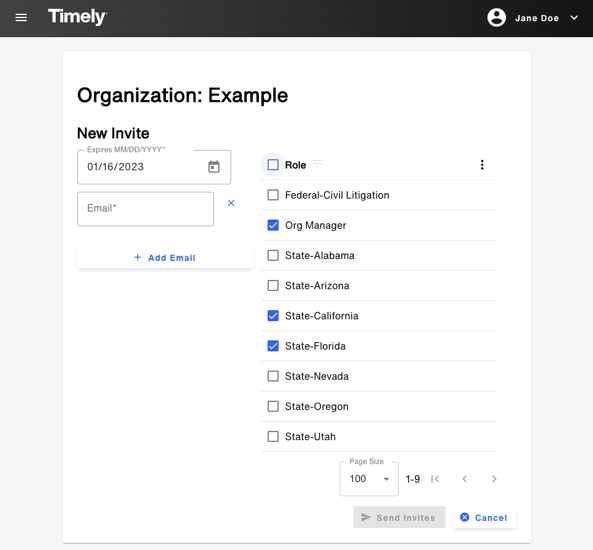
Task: Go to previous page of roles
Action: (x=465, y=479)
